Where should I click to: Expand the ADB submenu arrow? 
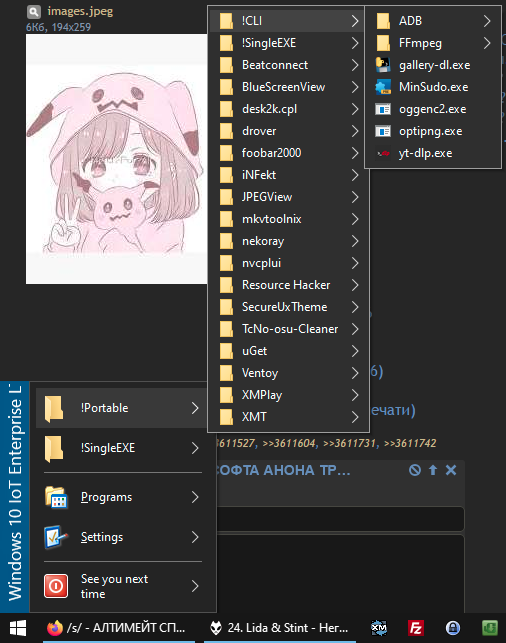coord(487,21)
